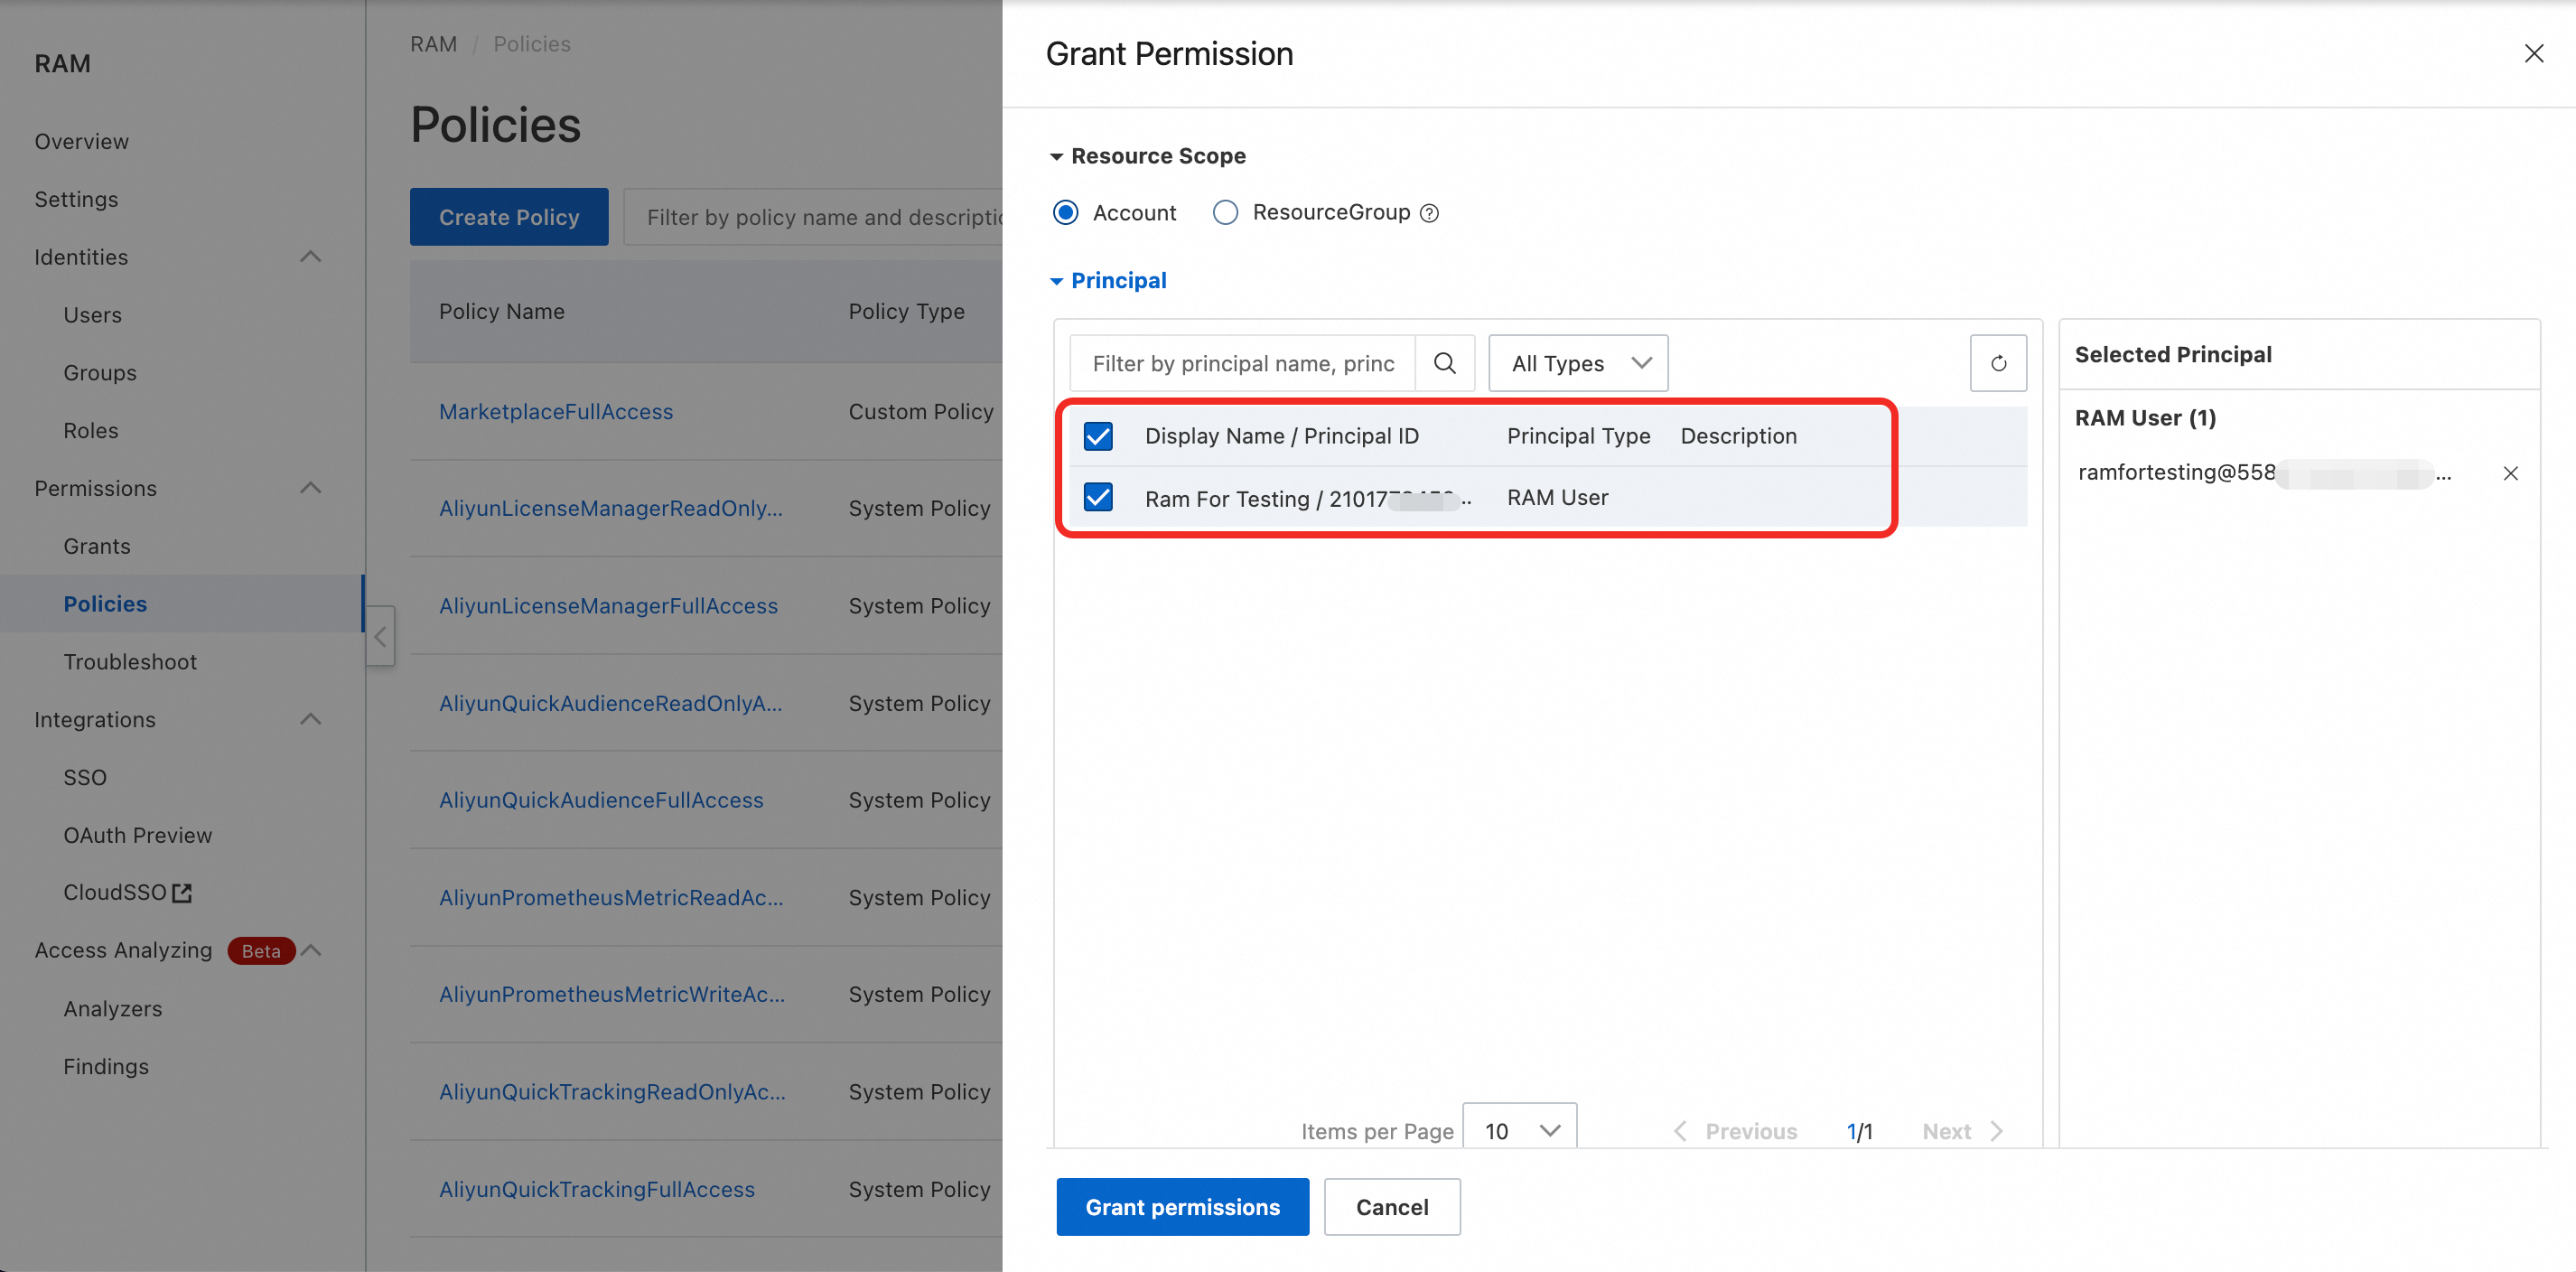Viewport: 2576px width, 1272px height.
Task: Open the AliyunQuickTrackingFullAccess policy
Action: pyautogui.click(x=597, y=1189)
